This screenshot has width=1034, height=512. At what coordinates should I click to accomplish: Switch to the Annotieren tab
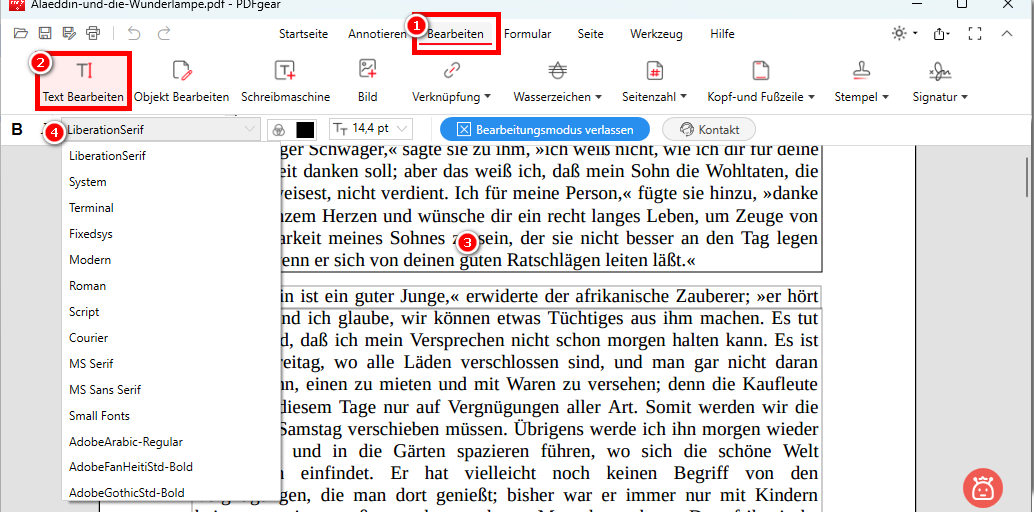click(377, 34)
